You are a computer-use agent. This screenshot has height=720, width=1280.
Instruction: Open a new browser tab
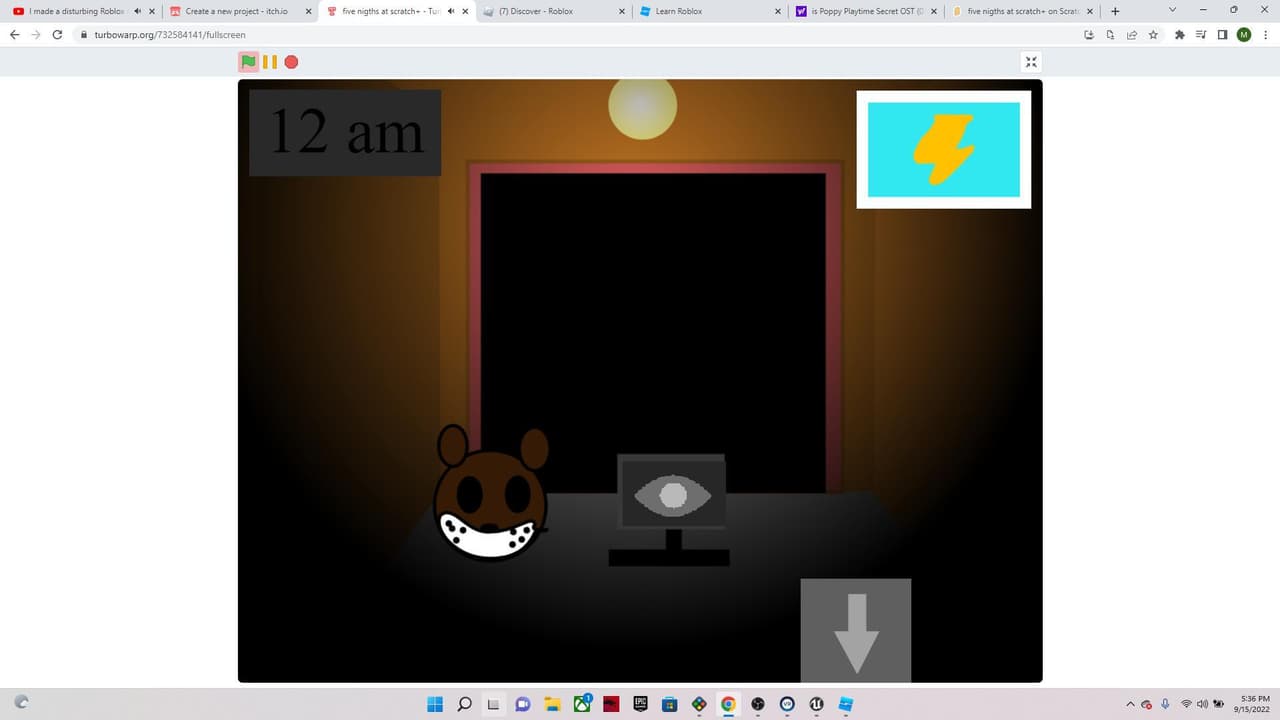(x=1115, y=11)
